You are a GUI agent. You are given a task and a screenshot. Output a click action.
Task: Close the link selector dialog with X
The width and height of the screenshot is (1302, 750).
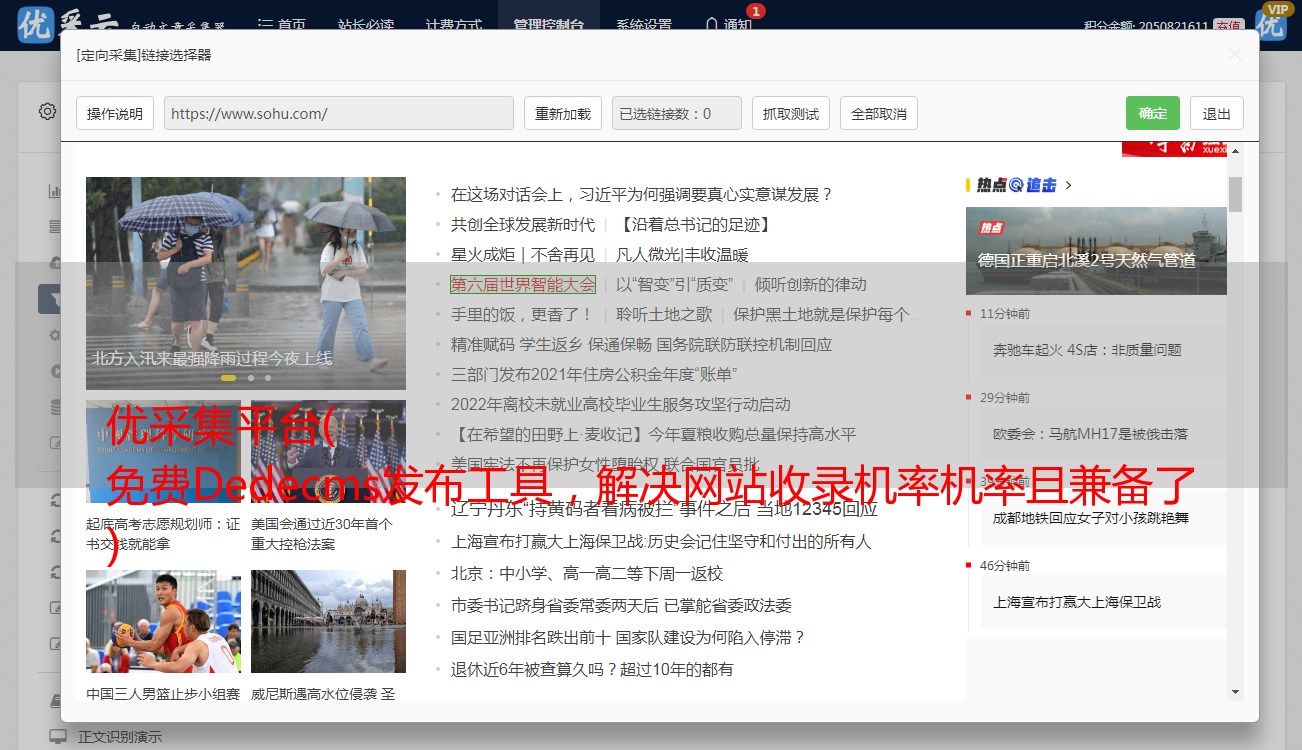pos(1235,55)
